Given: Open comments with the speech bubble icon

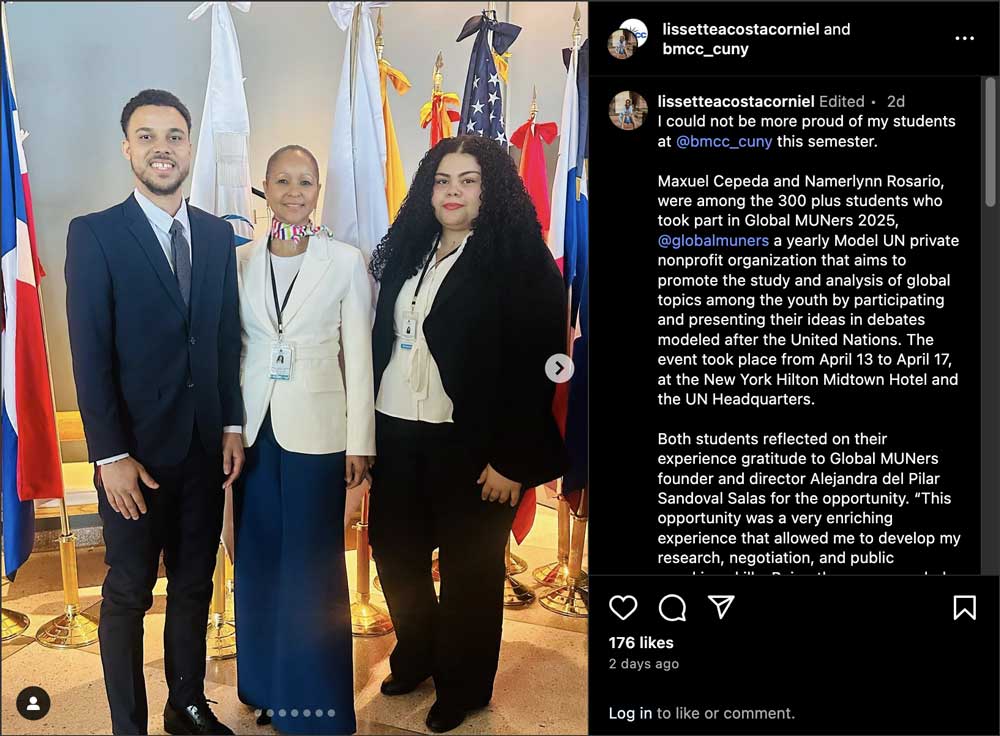Looking at the screenshot, I should tap(672, 607).
